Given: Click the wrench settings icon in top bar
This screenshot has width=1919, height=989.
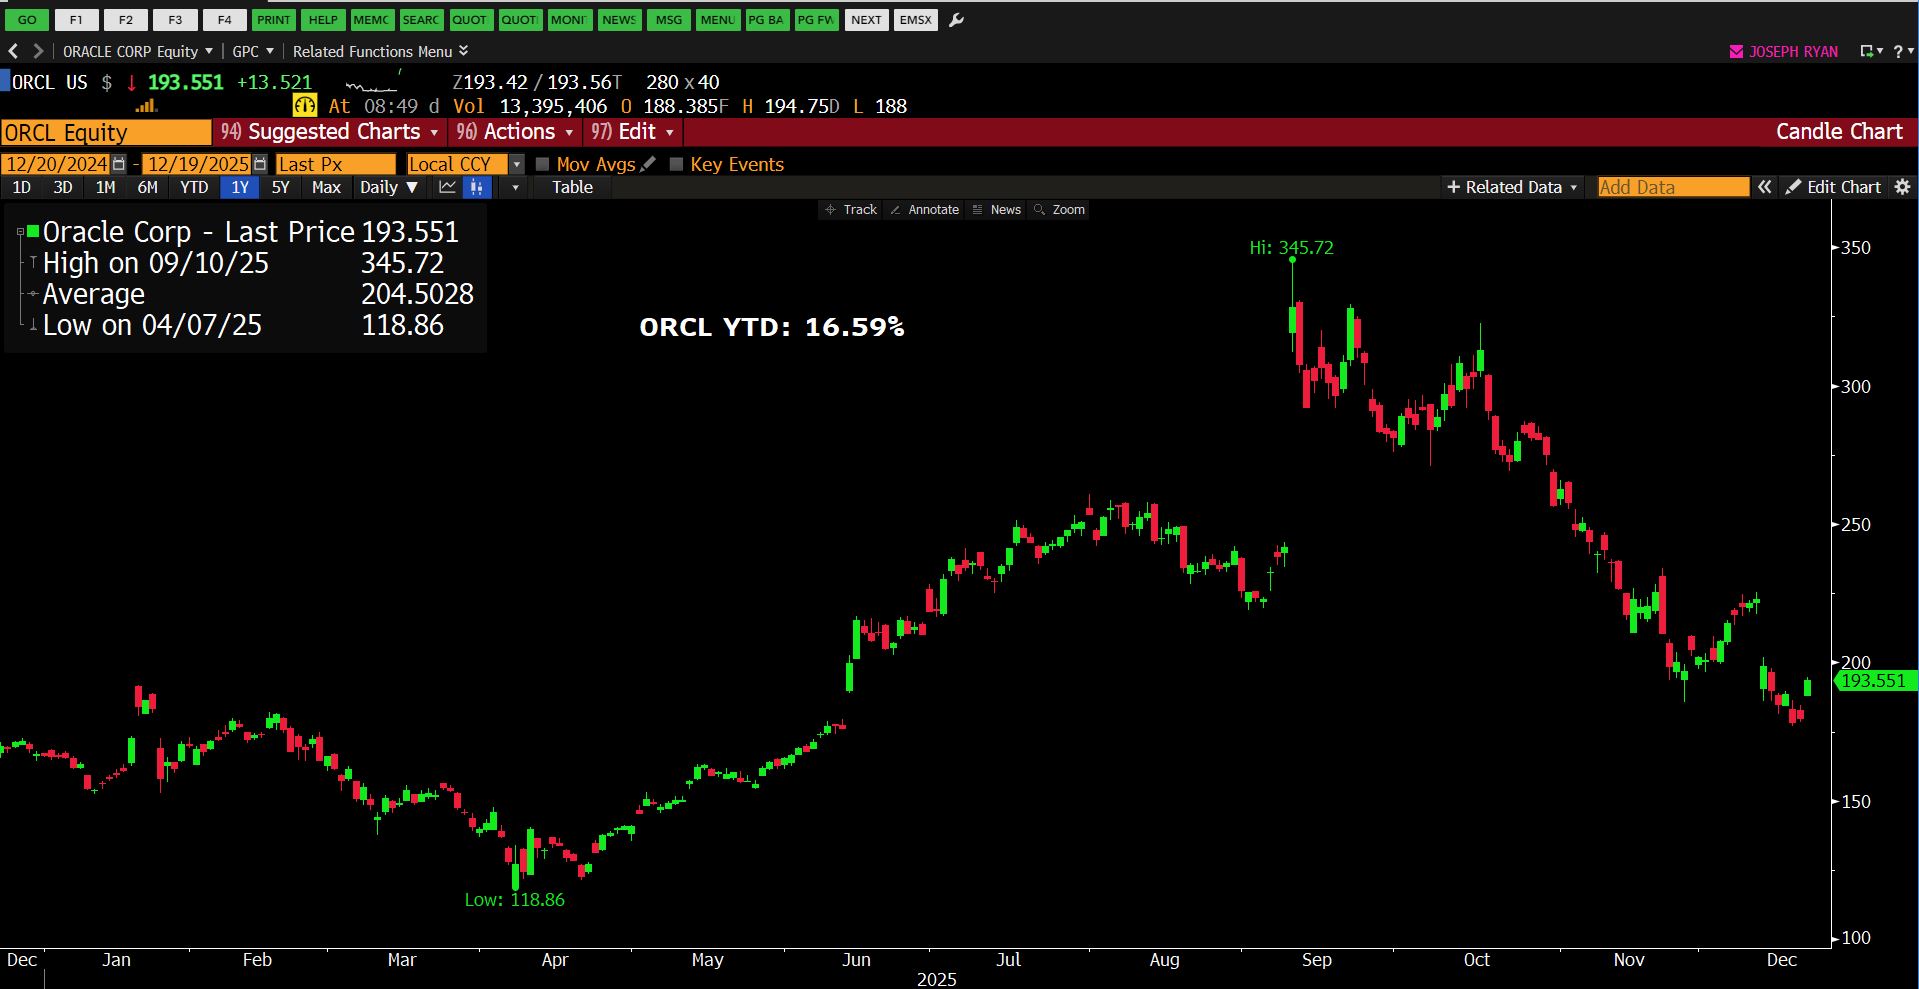Looking at the screenshot, I should tap(956, 20).
